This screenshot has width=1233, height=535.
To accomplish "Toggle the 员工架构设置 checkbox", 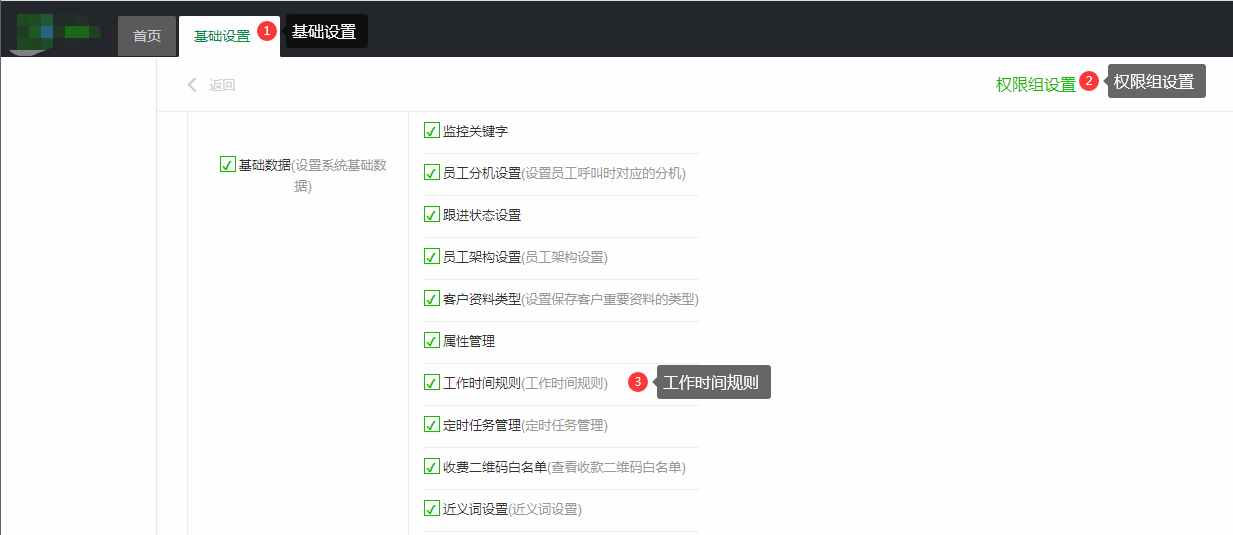I will point(432,257).
